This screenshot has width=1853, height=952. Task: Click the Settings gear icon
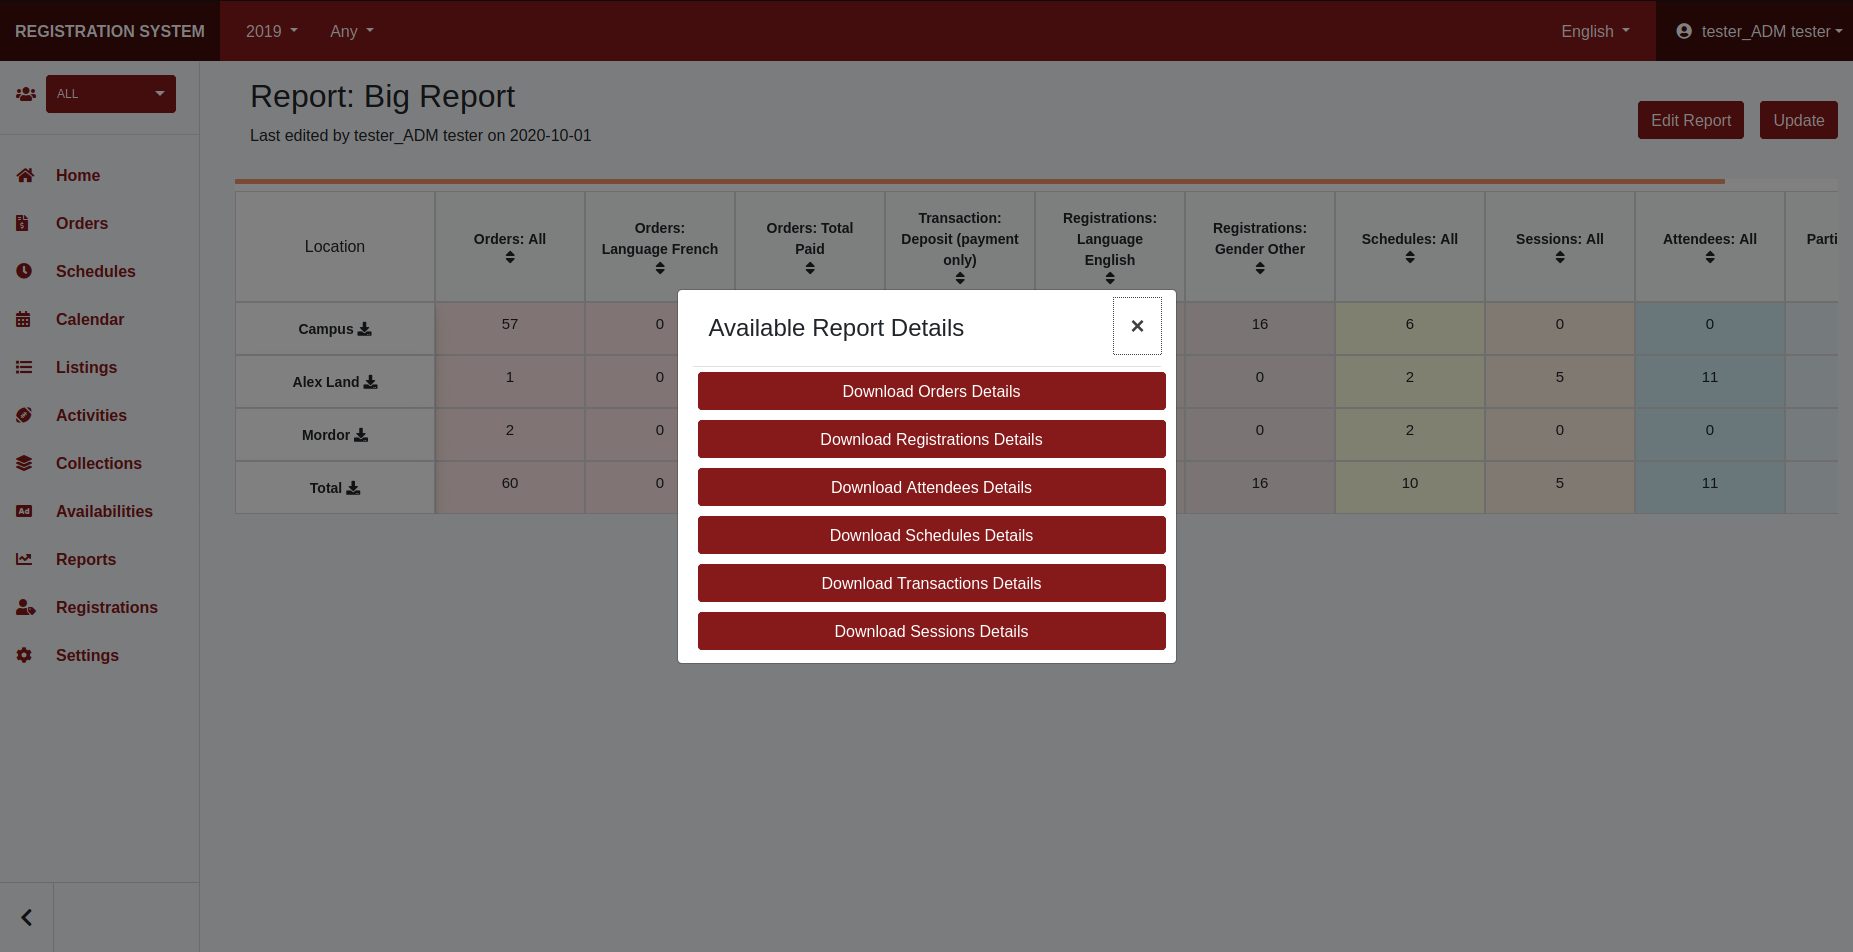pos(23,655)
